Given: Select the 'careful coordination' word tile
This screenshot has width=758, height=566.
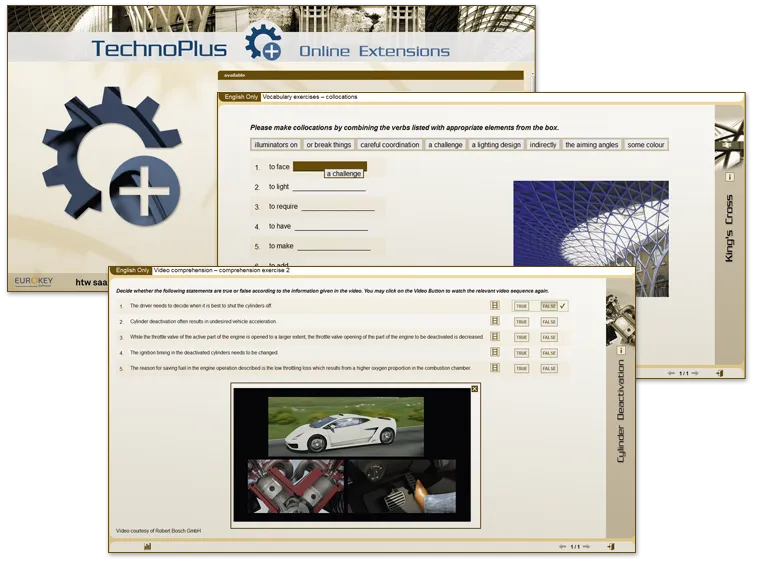Looking at the screenshot, I should [390, 145].
